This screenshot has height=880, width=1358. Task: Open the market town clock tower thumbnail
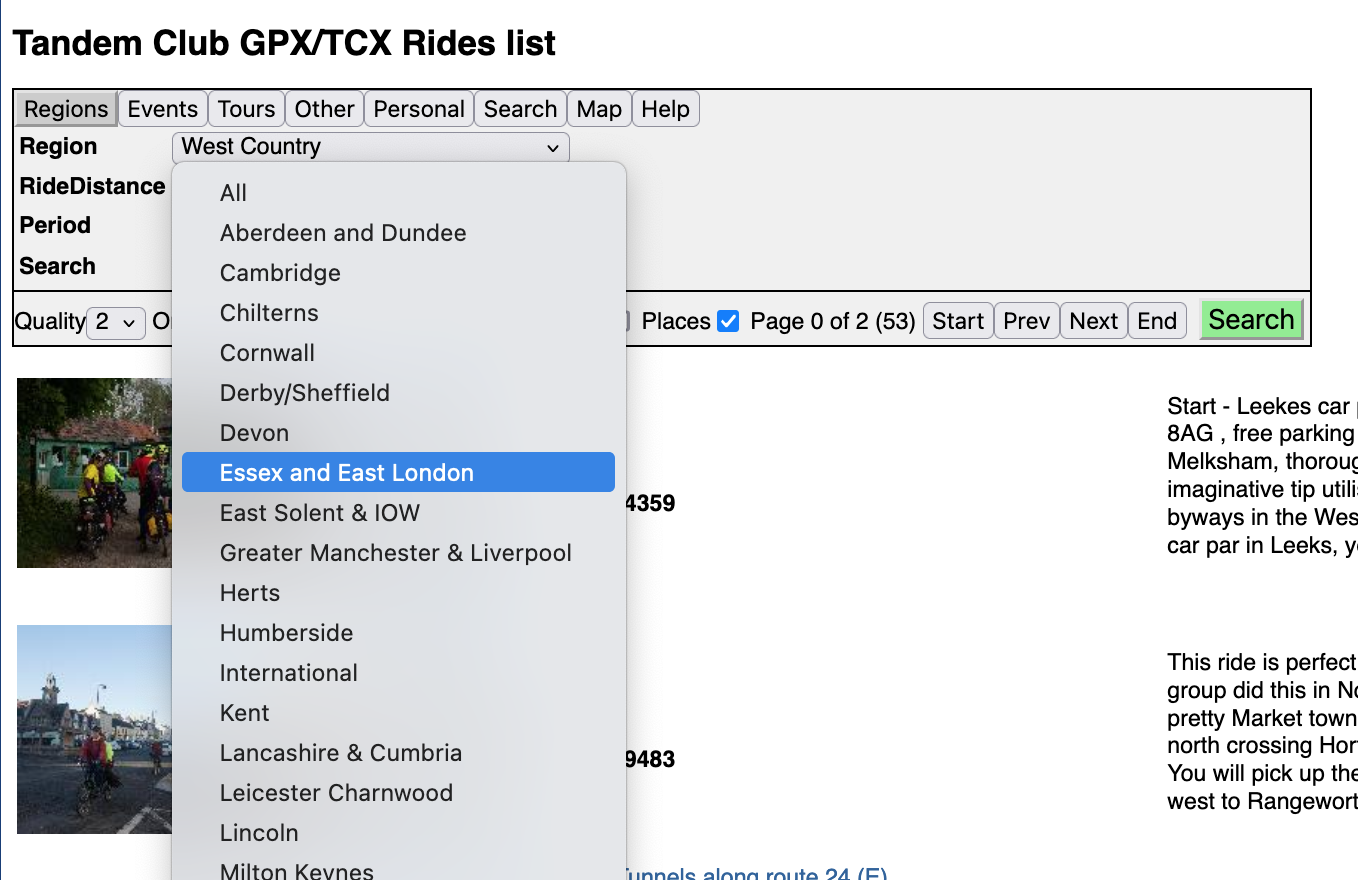point(94,729)
